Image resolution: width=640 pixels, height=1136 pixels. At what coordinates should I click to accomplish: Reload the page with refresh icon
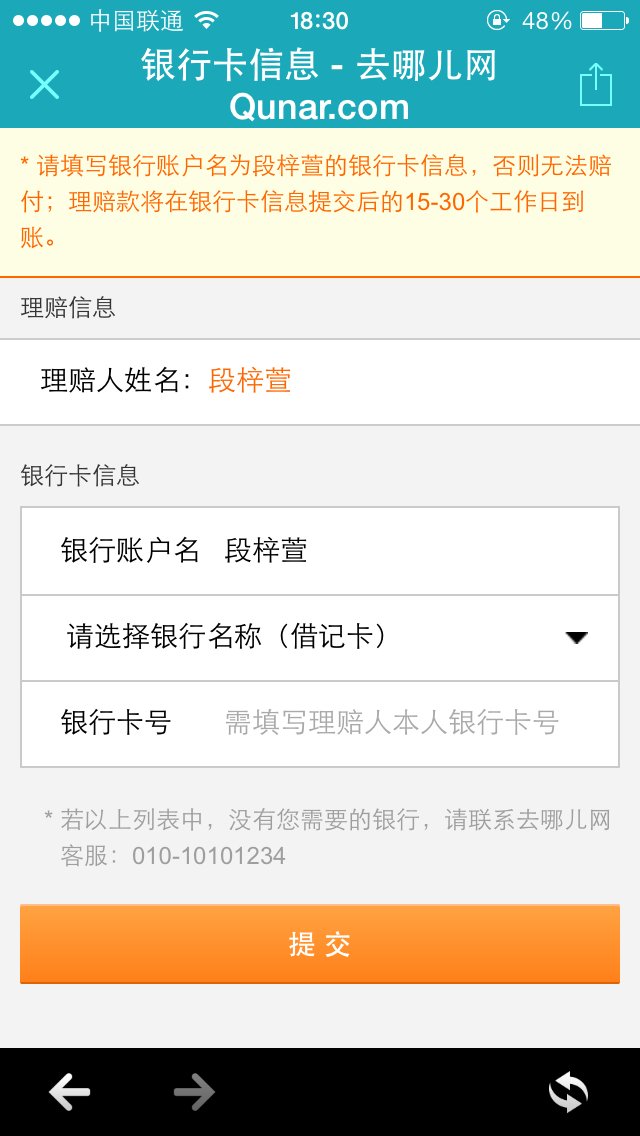click(x=568, y=1092)
